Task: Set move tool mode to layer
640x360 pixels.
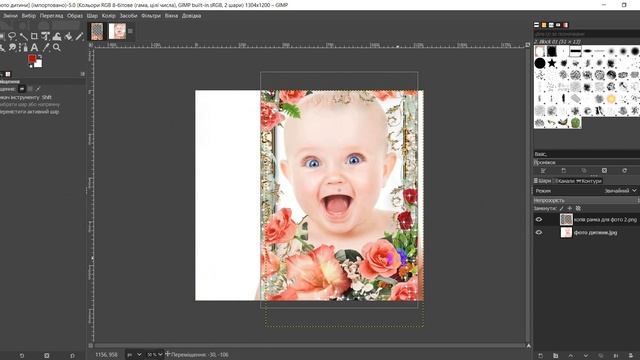Action: (22, 89)
